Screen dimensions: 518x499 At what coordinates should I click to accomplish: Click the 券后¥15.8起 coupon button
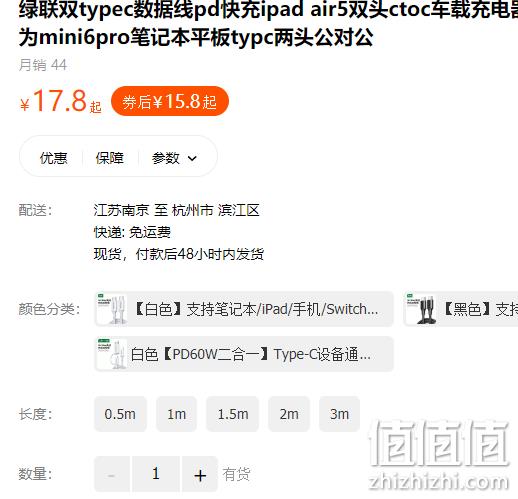tap(170, 101)
